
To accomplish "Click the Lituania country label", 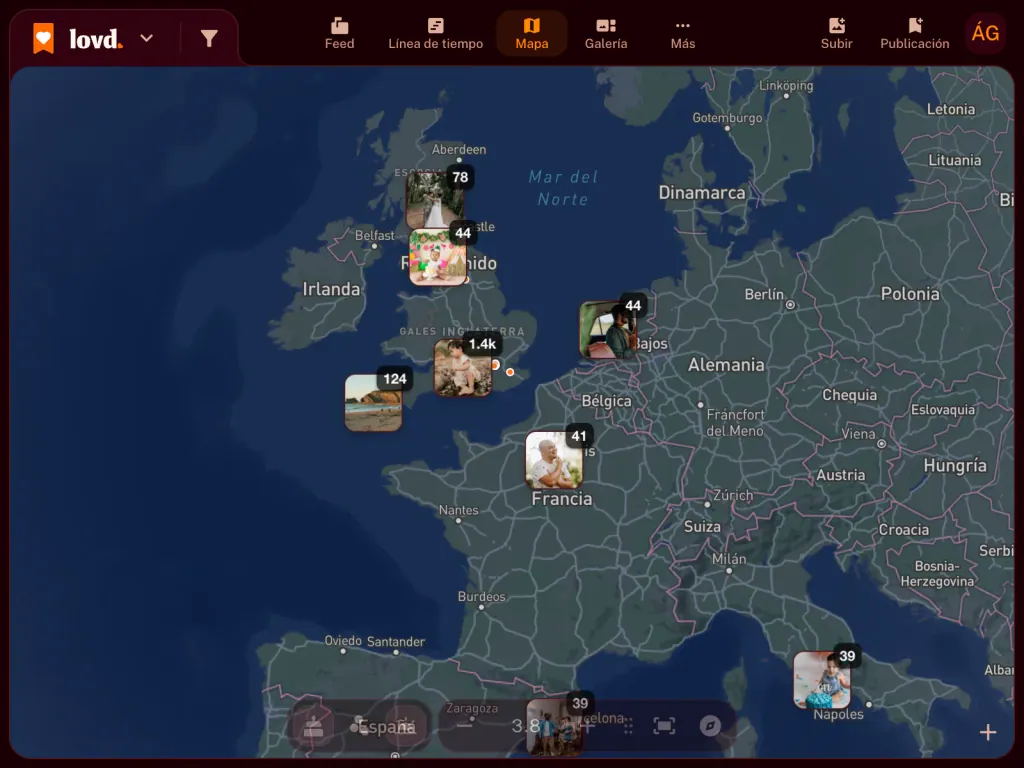I will pos(954,160).
